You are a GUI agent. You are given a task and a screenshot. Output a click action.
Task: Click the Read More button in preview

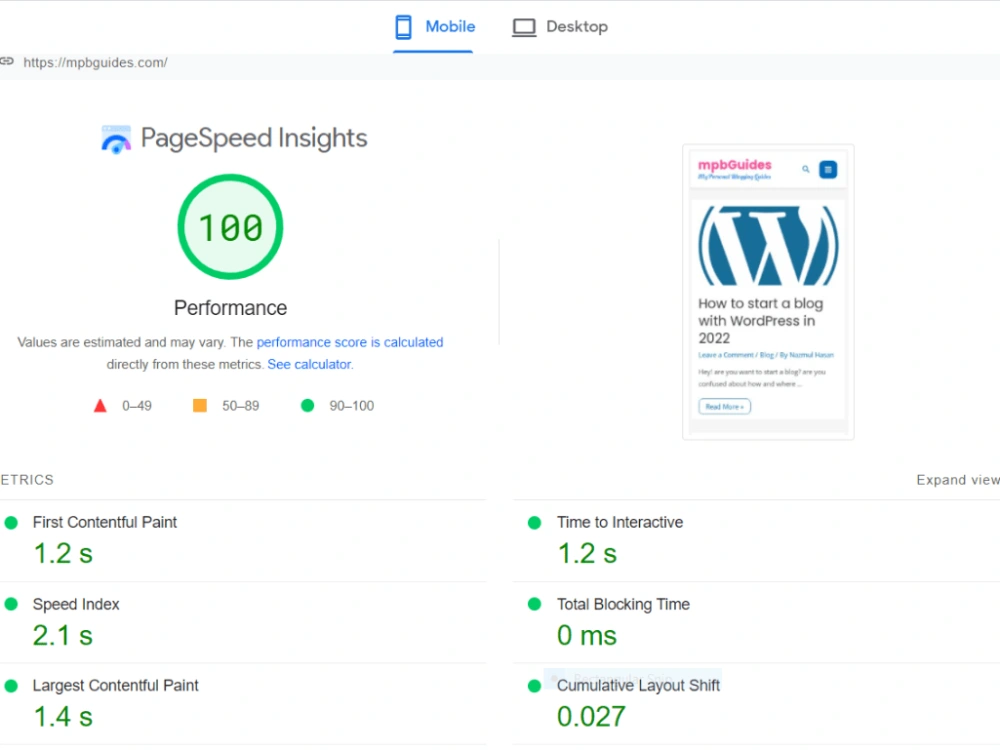[724, 407]
